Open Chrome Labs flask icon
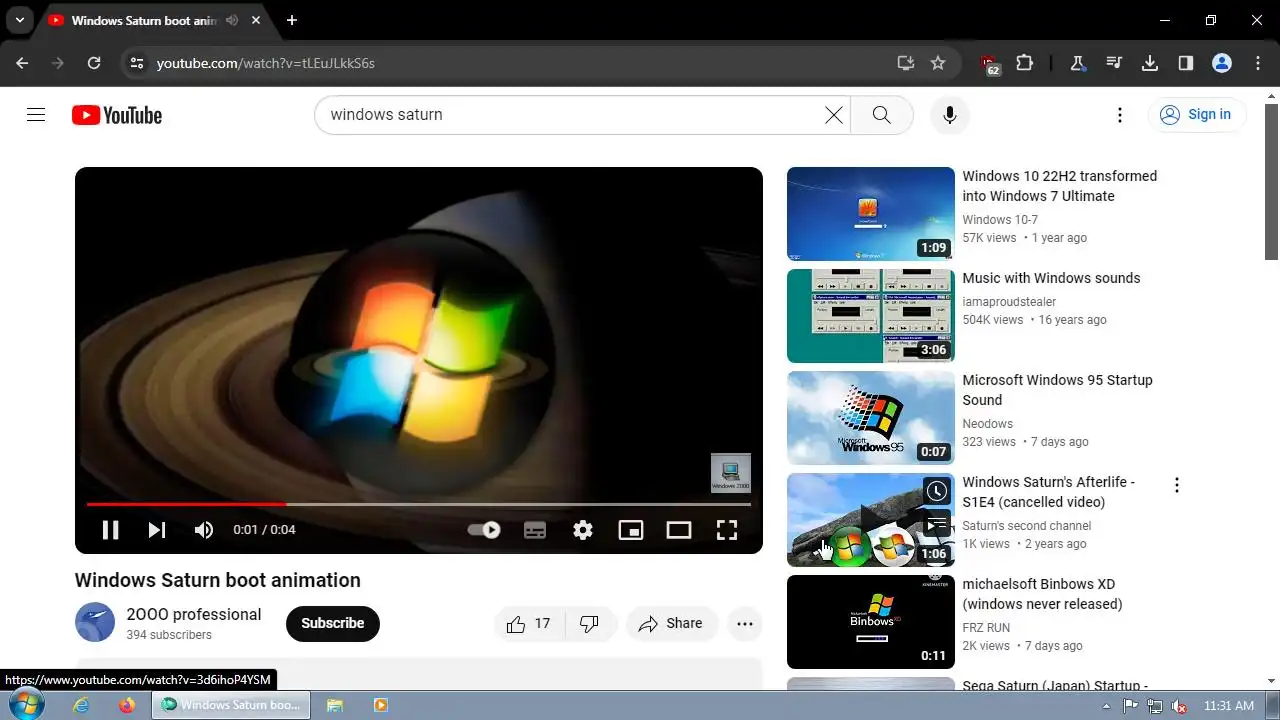This screenshot has height=720, width=1280. [x=1078, y=63]
